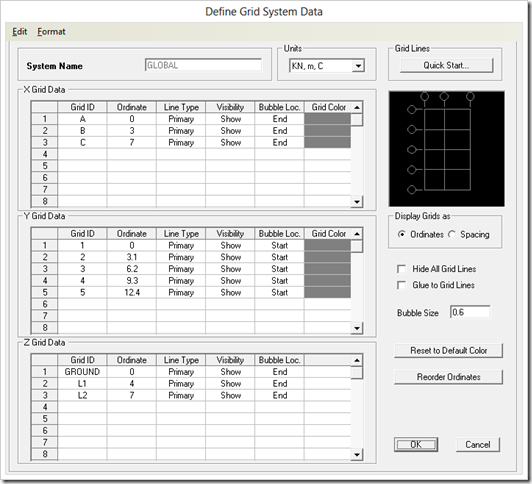This screenshot has width=532, height=484.
Task: Click grid color swatch for Y grid 5
Action: pyautogui.click(x=327, y=292)
